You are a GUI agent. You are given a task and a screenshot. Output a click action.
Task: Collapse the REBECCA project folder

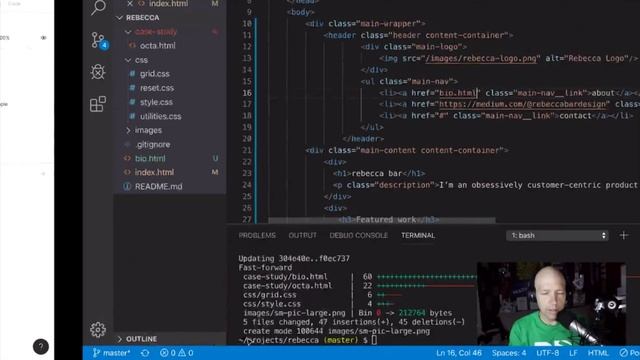coord(120,18)
